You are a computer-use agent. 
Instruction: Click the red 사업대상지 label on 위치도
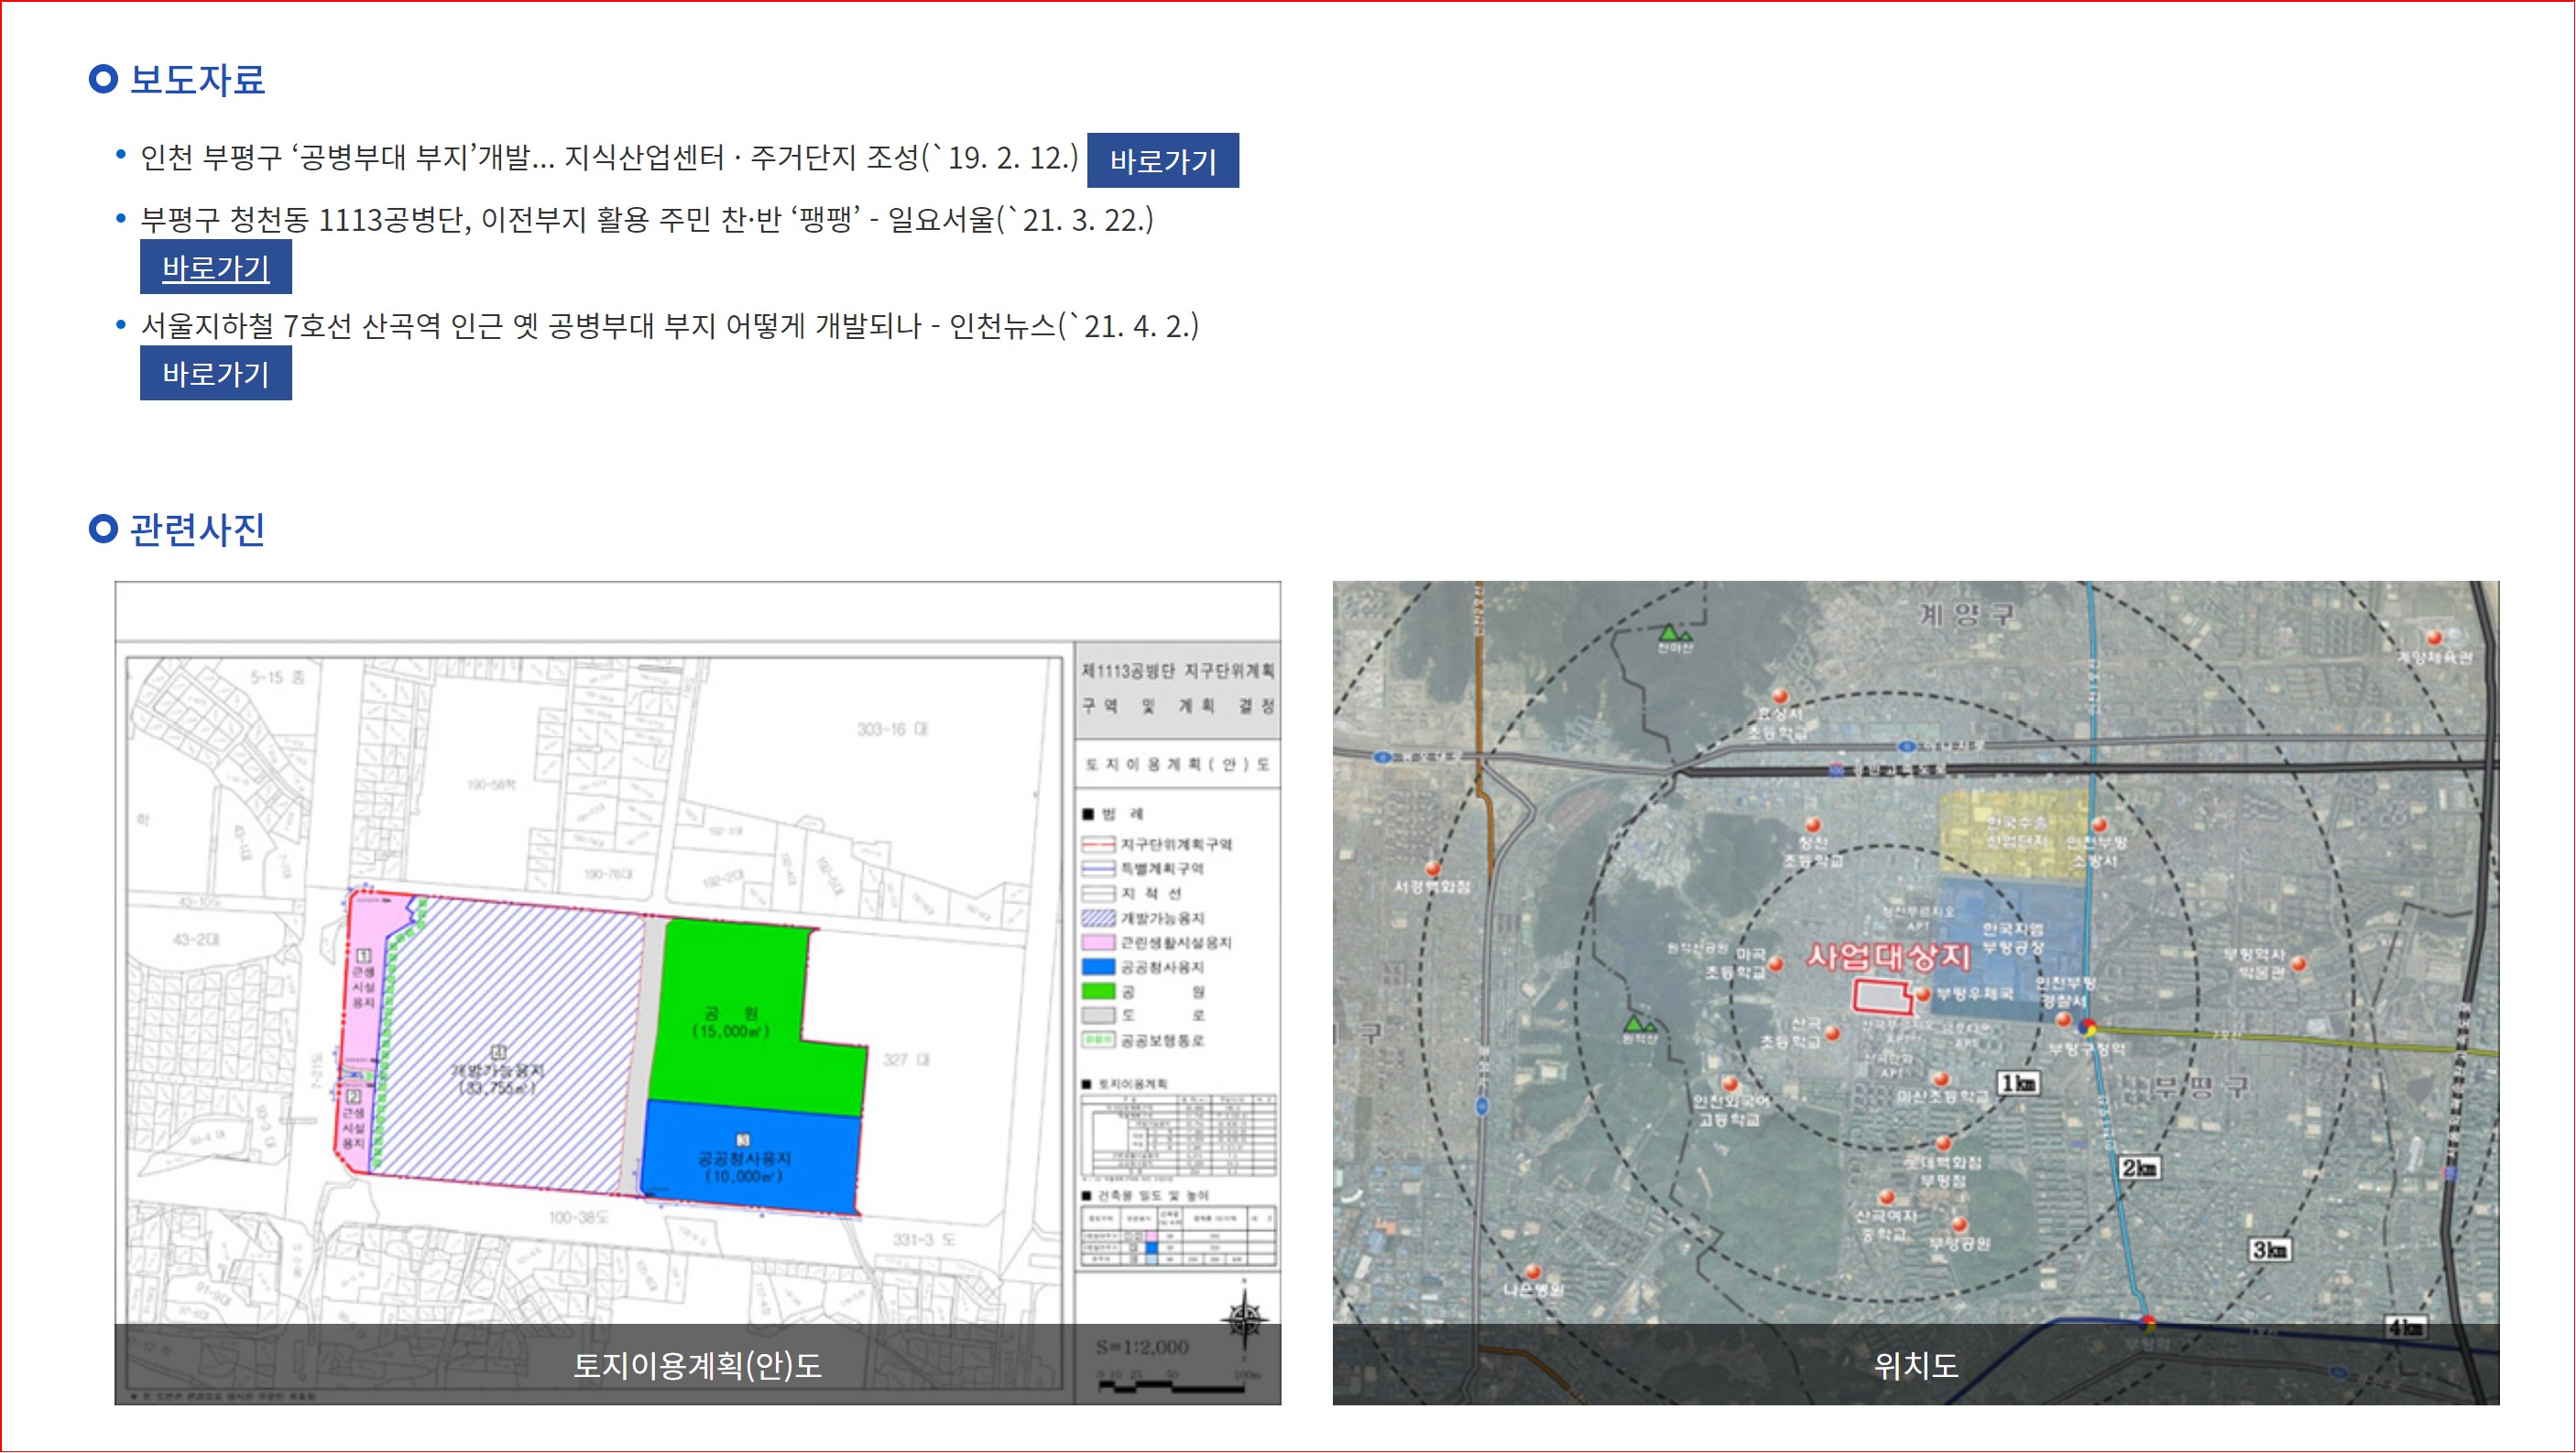point(1888,957)
